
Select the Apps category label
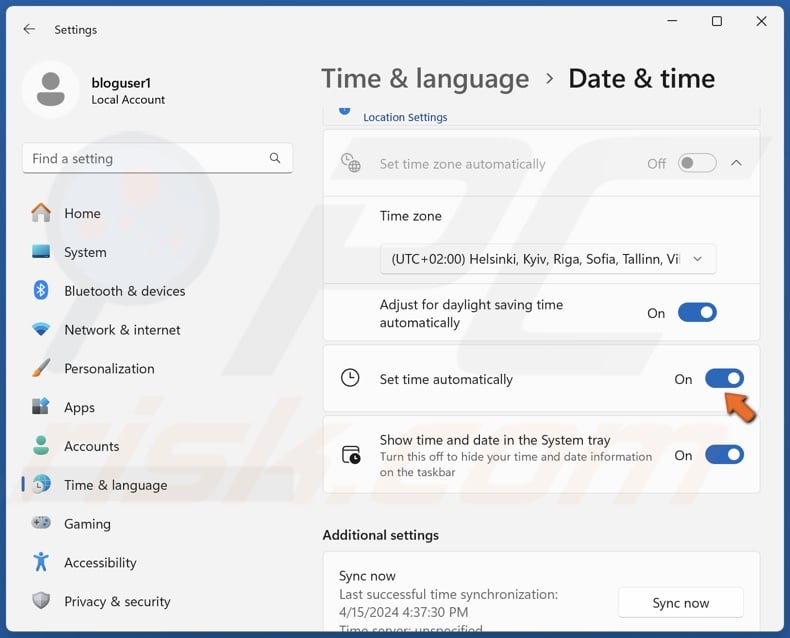(x=79, y=407)
